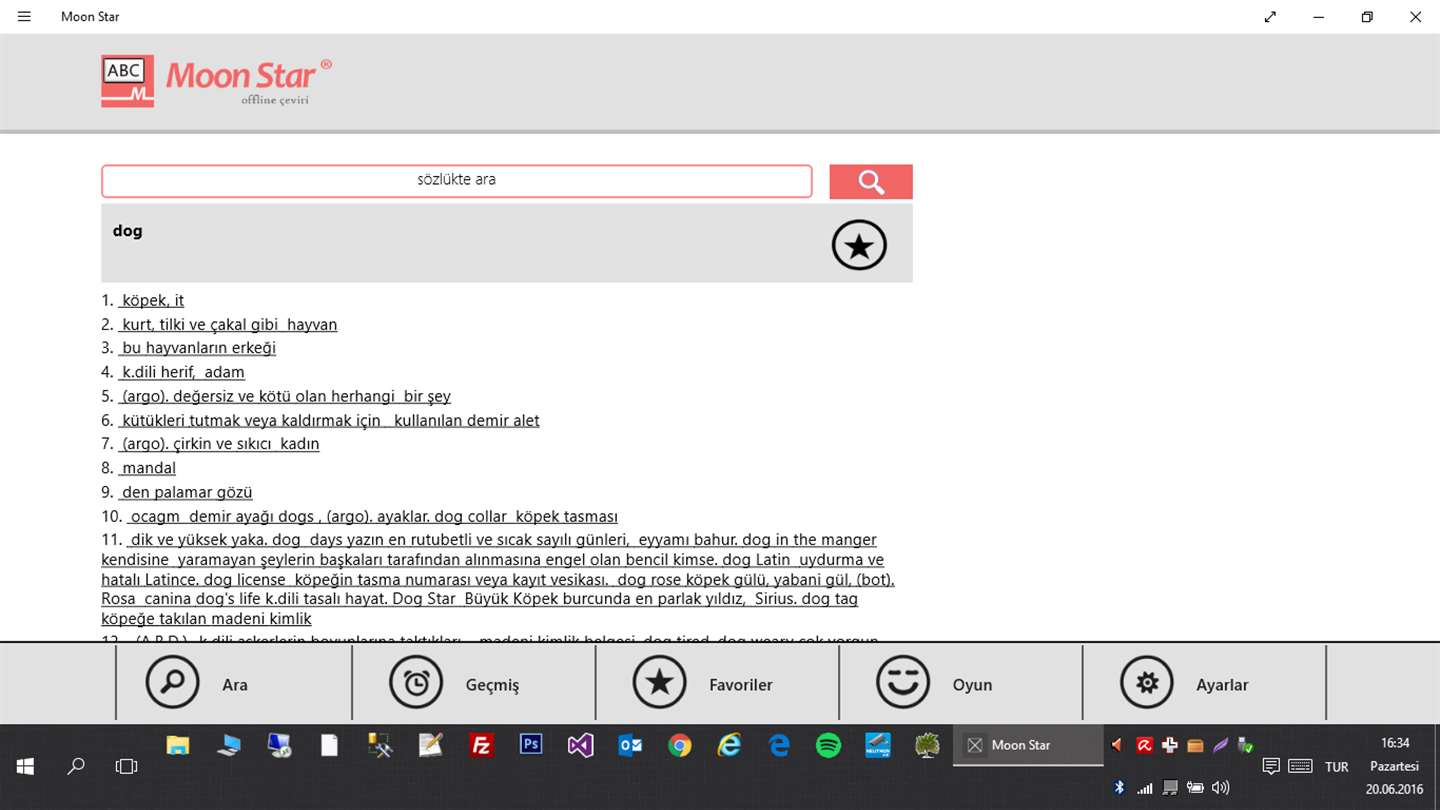Viewport: 1440px width, 810px height.
Task: Open Ayarlar settings gear icon
Action: 1147,683
